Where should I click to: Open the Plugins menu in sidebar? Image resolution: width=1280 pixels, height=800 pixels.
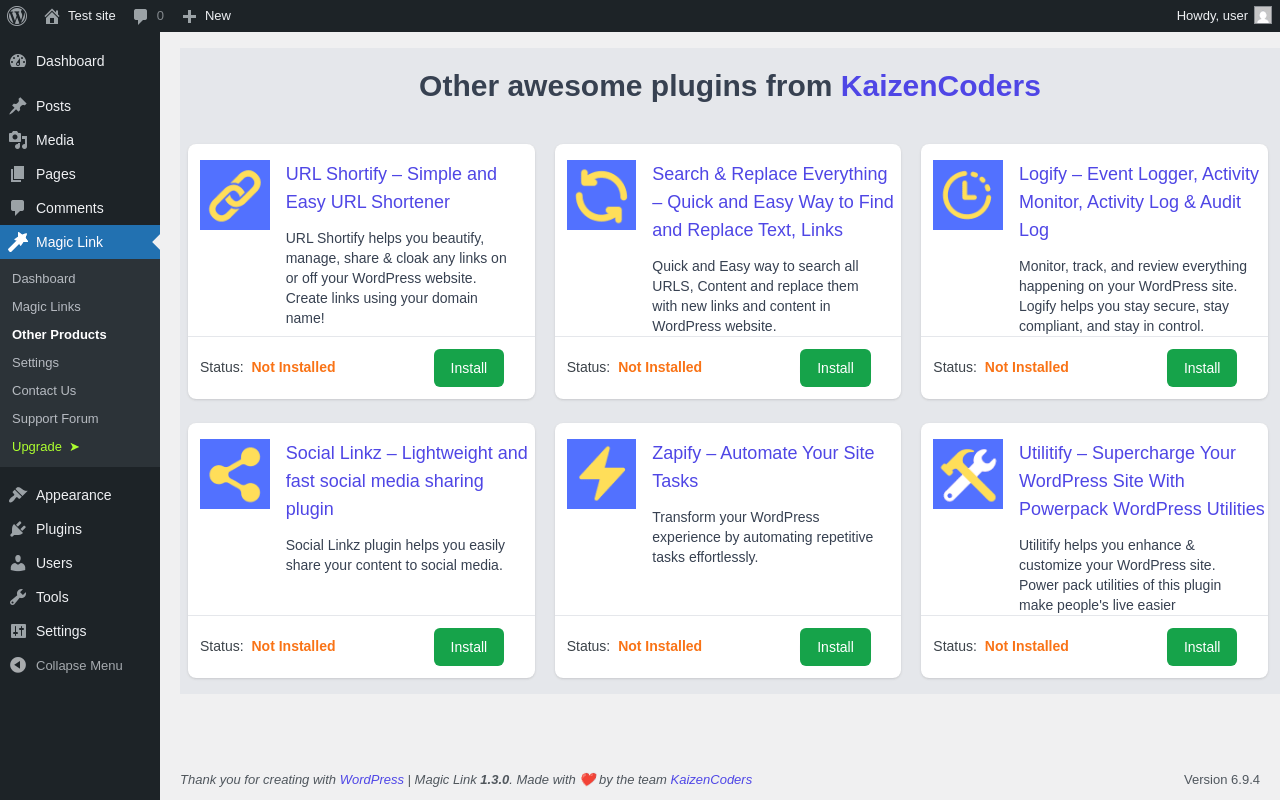point(59,529)
